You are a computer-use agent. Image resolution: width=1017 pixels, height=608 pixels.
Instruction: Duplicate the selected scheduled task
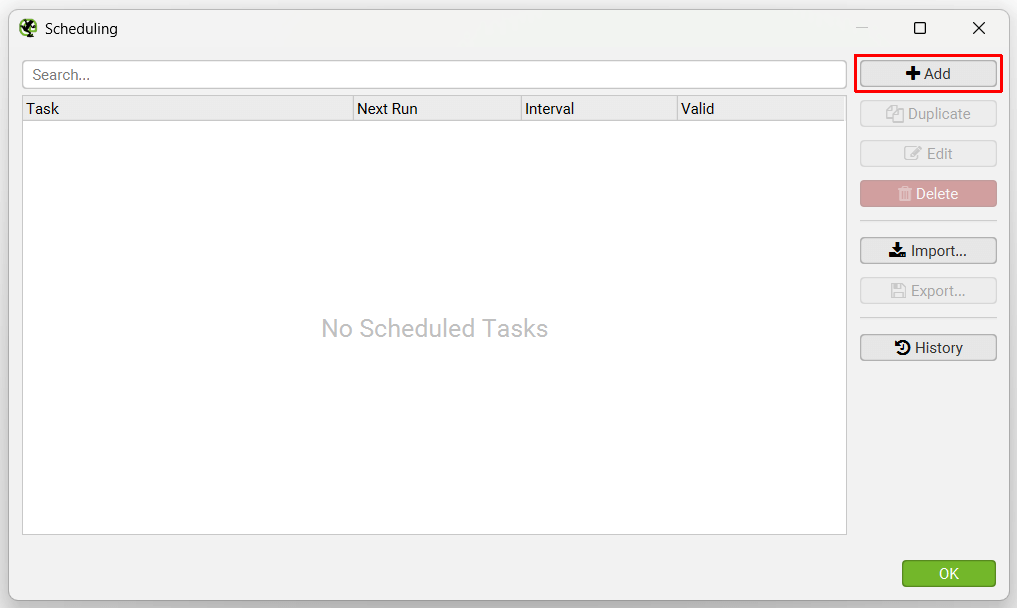tap(928, 113)
